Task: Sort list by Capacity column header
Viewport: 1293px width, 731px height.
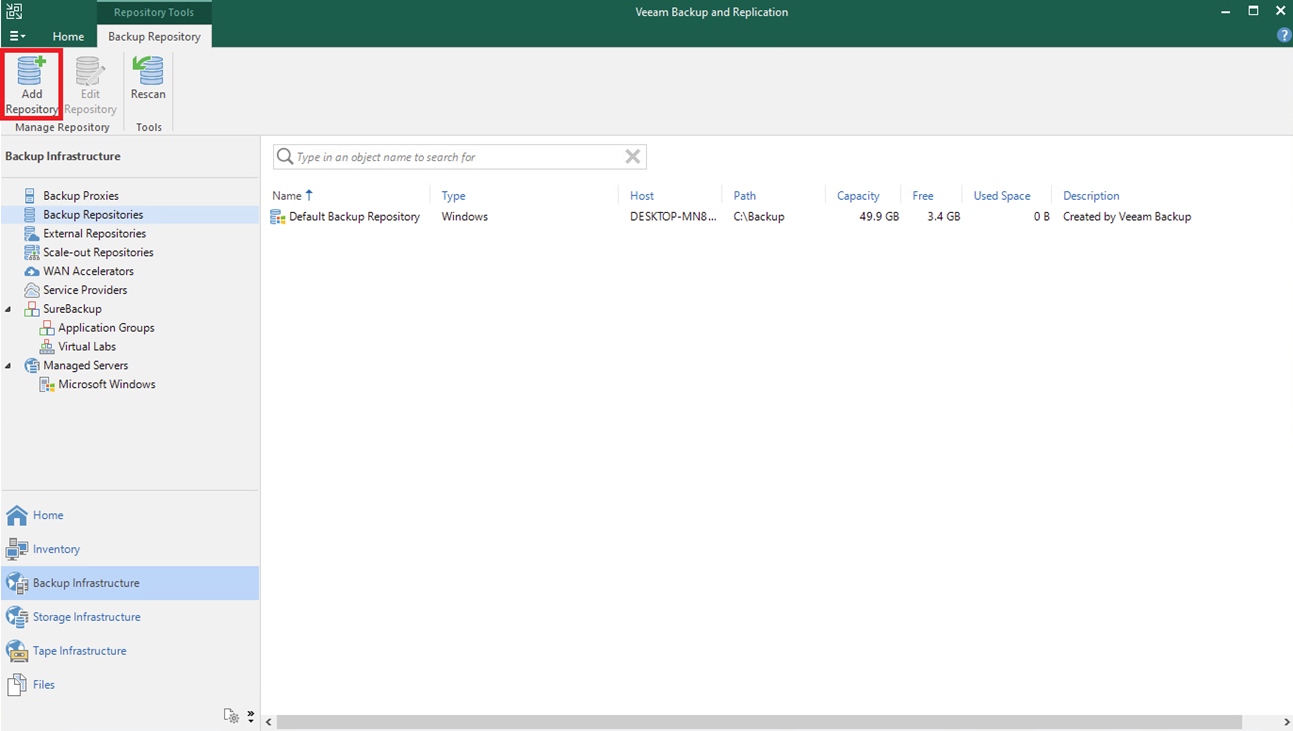Action: 858,196
